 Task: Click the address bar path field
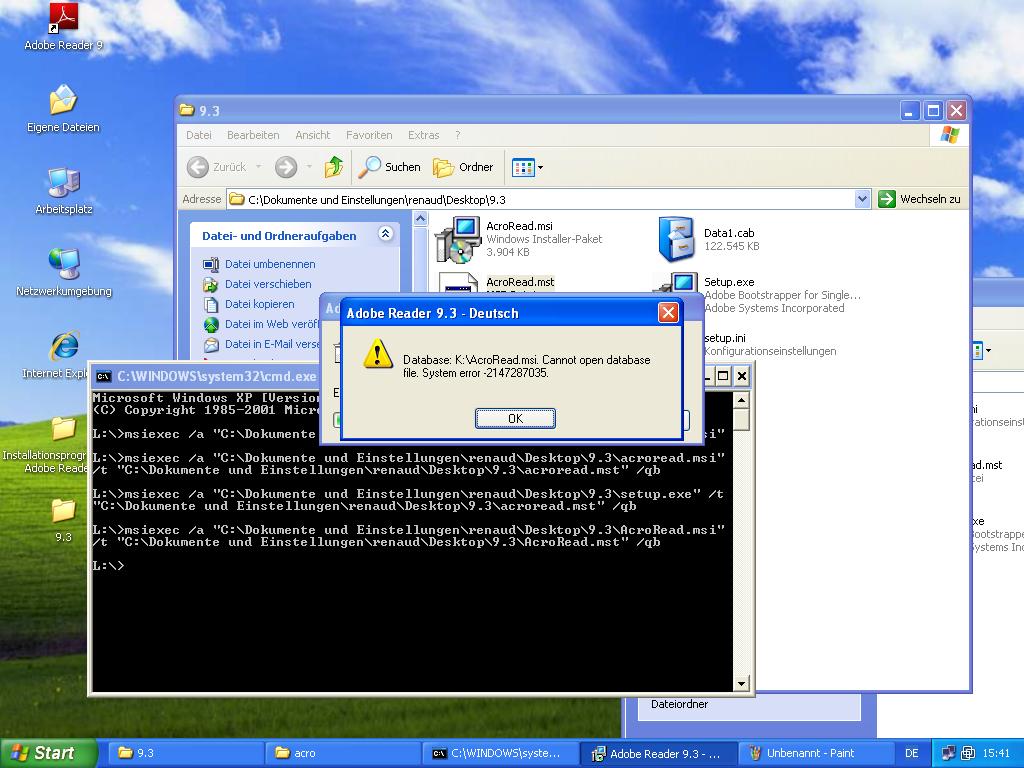541,199
